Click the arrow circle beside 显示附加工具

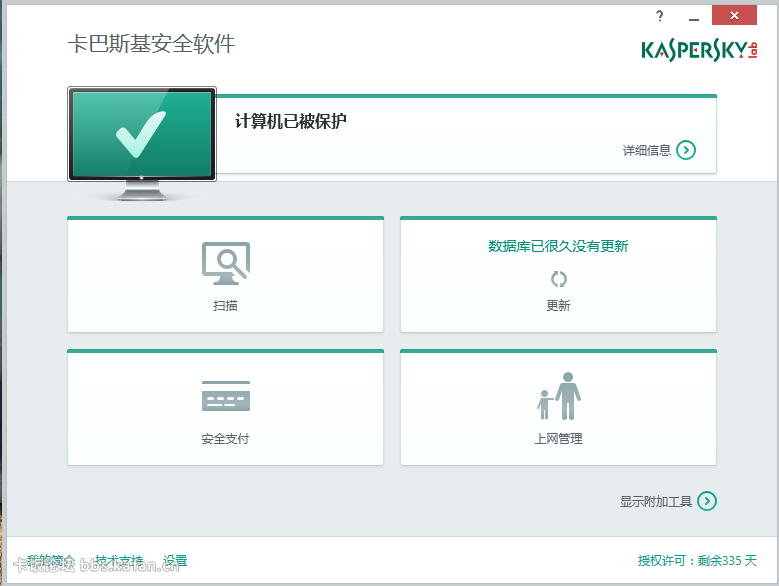coord(706,501)
